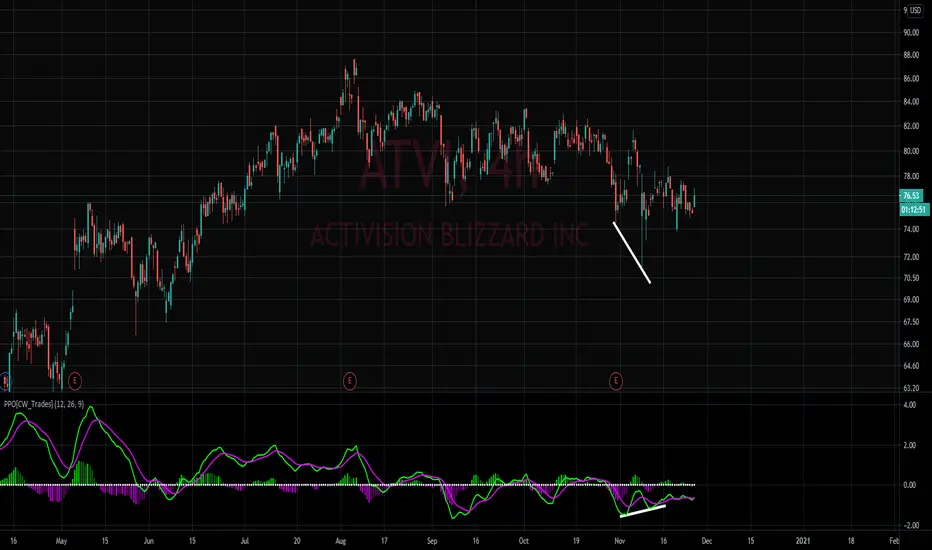Click the current price label 76.53
The image size is (932, 550).
click(x=911, y=196)
